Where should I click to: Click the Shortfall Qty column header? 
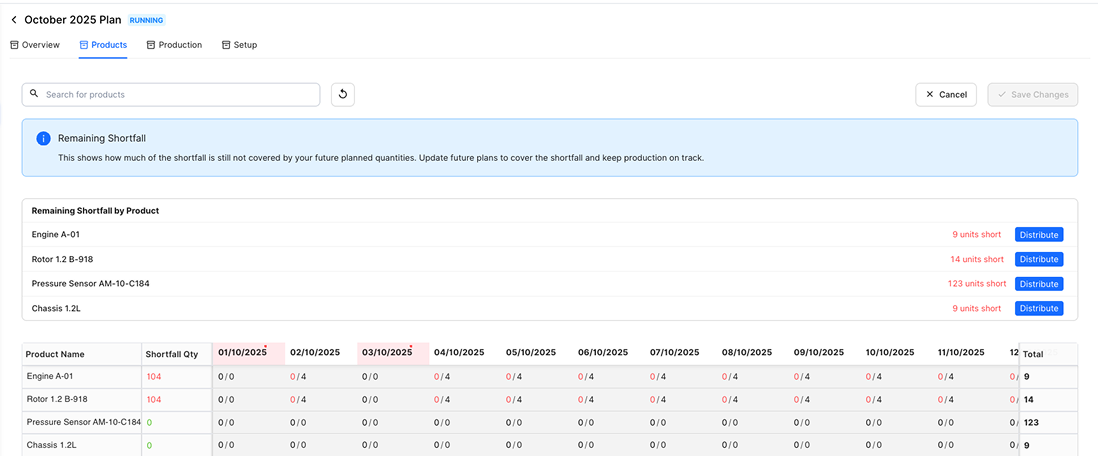[x=172, y=354]
